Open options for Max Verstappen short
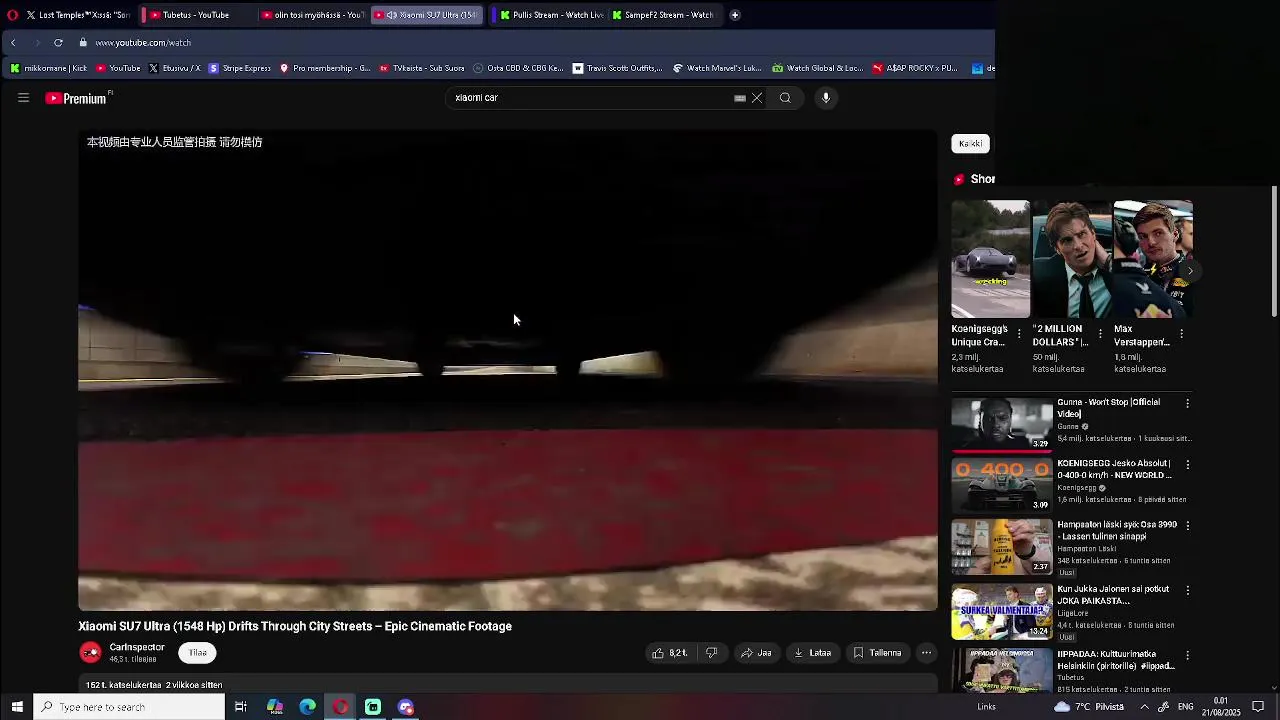Screen dimensions: 1280x720 tap(1181, 333)
